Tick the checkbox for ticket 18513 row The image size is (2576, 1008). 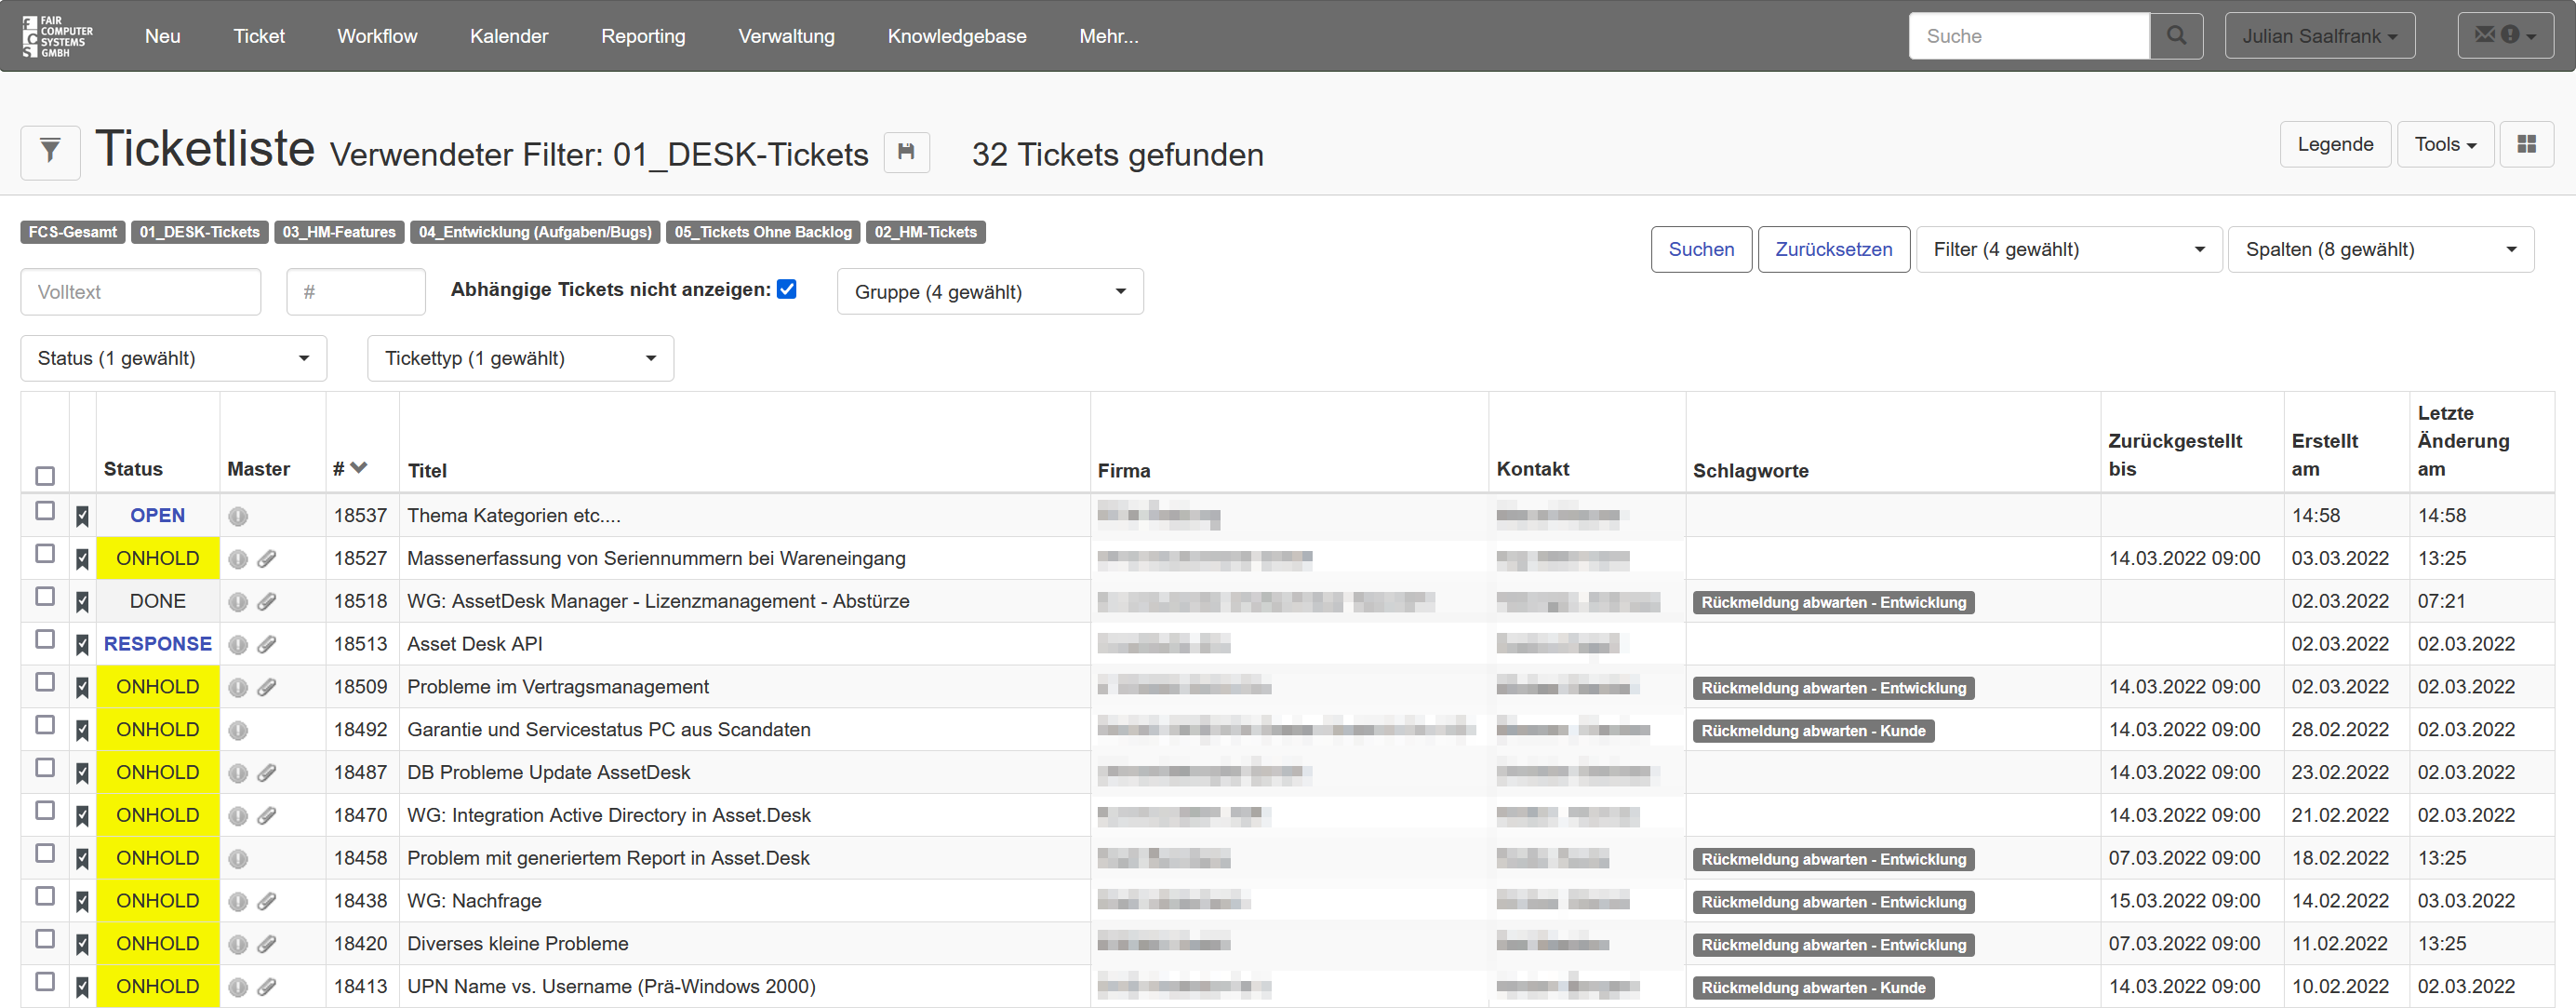coord(45,639)
